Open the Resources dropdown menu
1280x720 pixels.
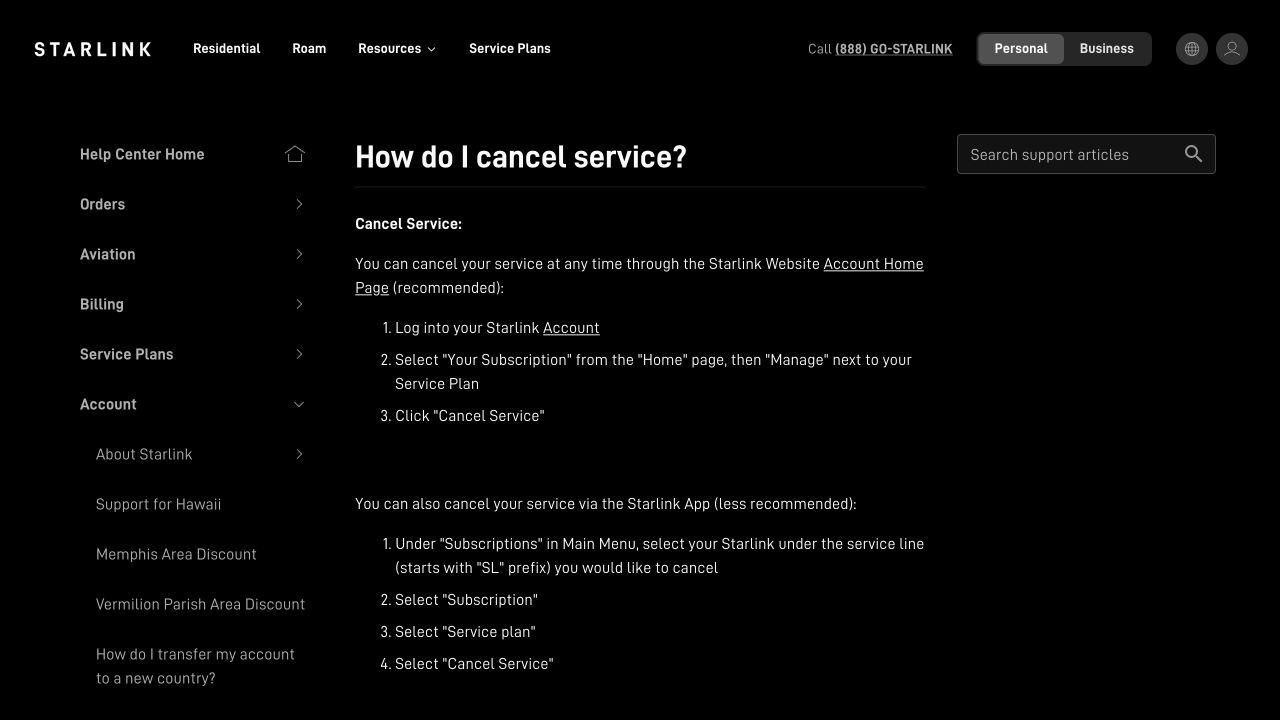pyautogui.click(x=397, y=49)
